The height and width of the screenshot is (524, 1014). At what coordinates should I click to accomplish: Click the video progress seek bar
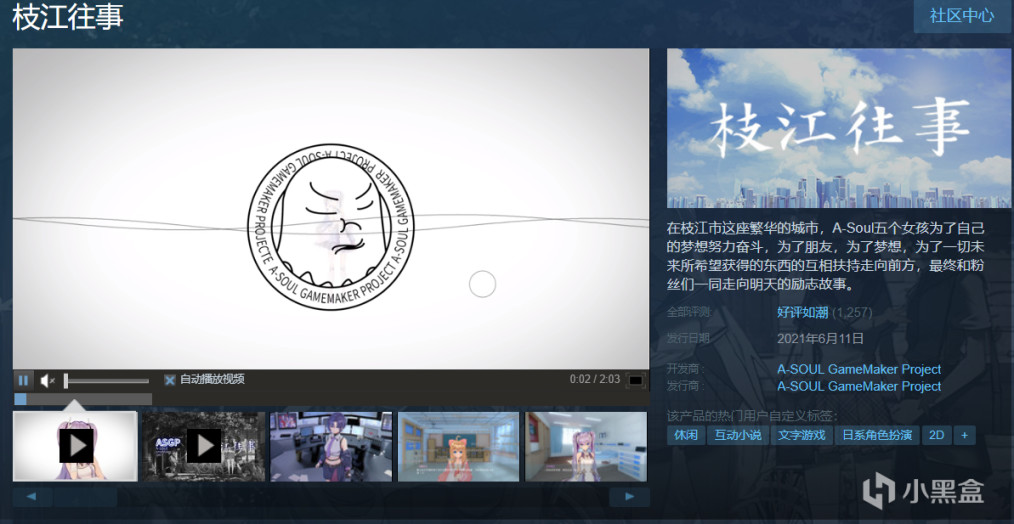(331, 399)
